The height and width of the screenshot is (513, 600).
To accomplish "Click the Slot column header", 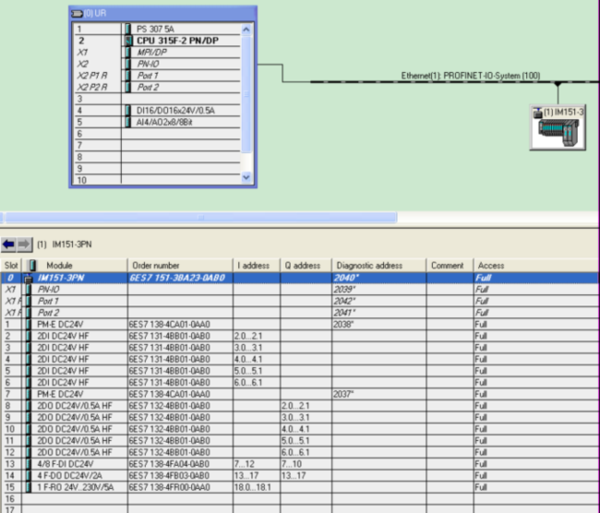I will click(x=11, y=265).
